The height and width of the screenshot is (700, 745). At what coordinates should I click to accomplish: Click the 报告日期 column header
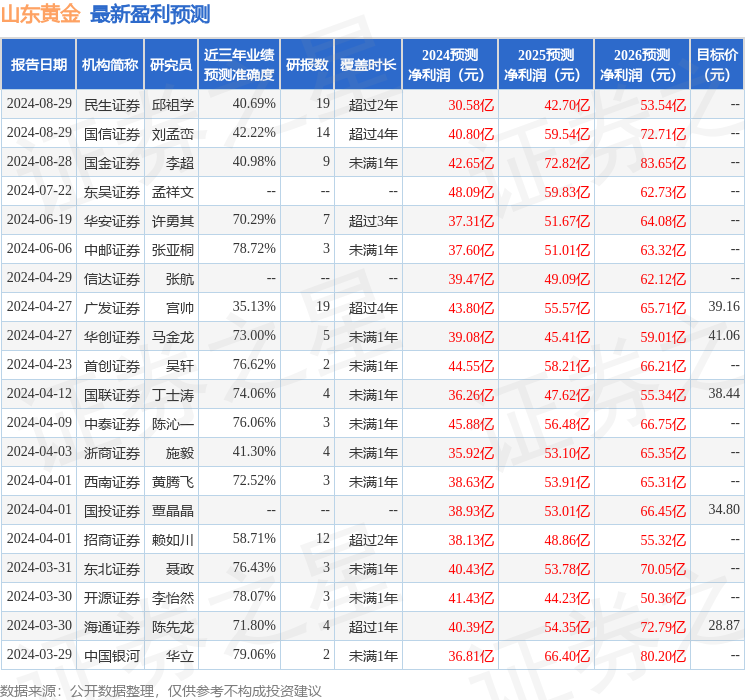tap(38, 65)
